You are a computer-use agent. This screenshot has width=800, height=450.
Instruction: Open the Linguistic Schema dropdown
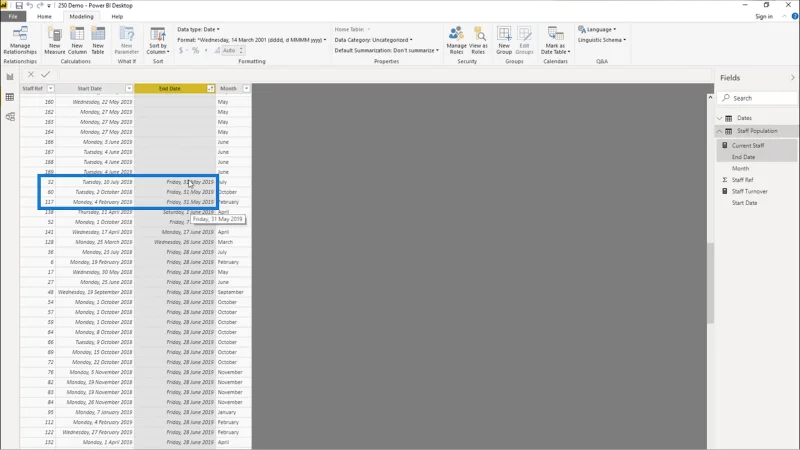(602, 40)
